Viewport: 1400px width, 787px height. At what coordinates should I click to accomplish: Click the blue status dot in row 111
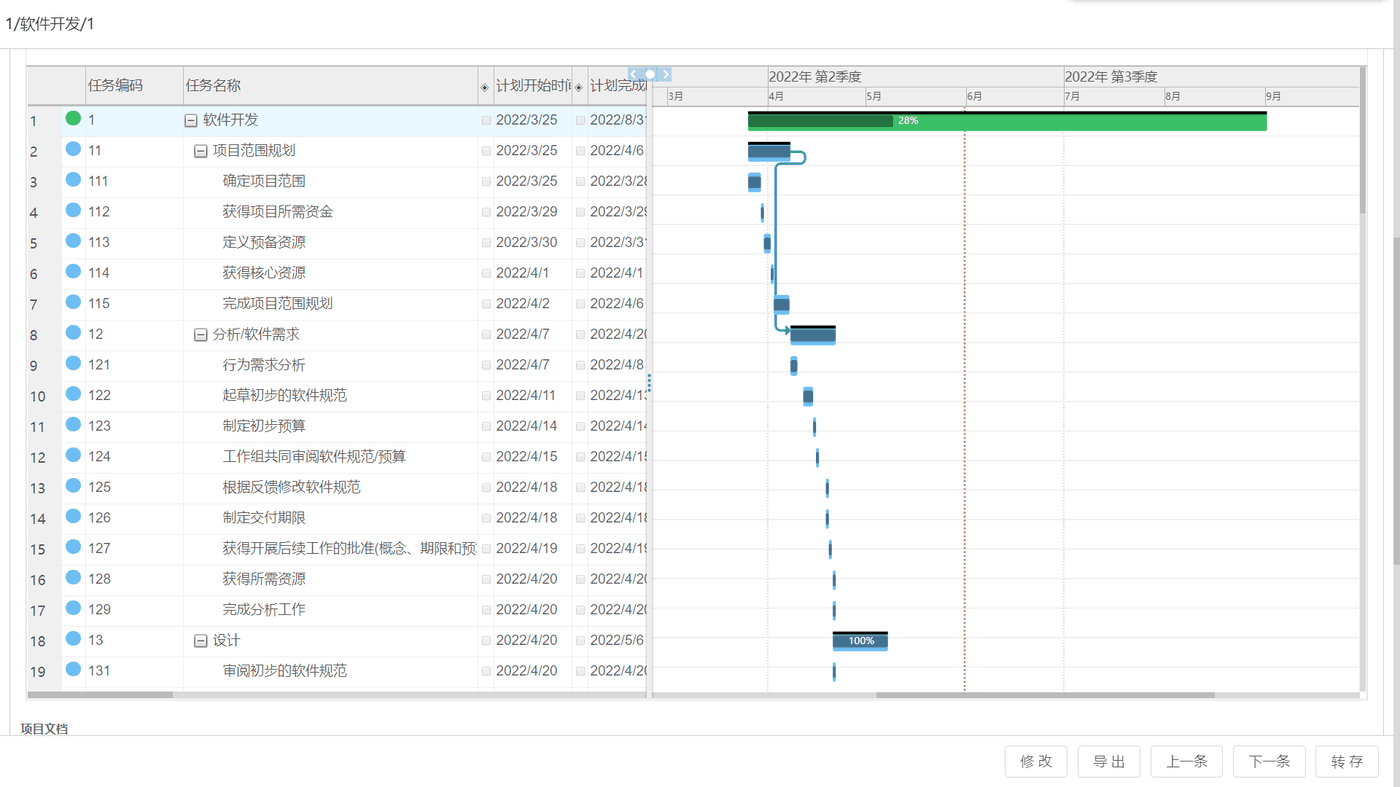[x=73, y=180]
